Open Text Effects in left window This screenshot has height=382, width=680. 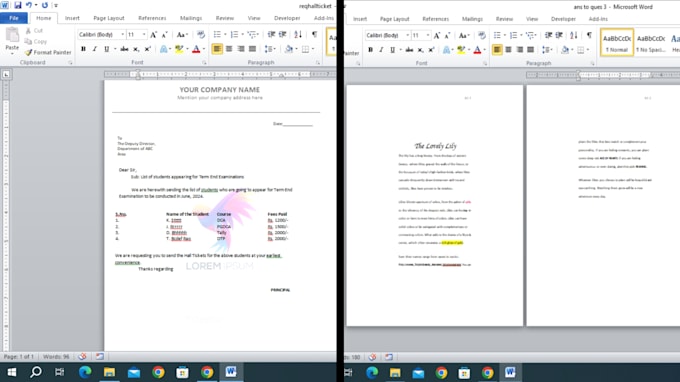(163, 49)
